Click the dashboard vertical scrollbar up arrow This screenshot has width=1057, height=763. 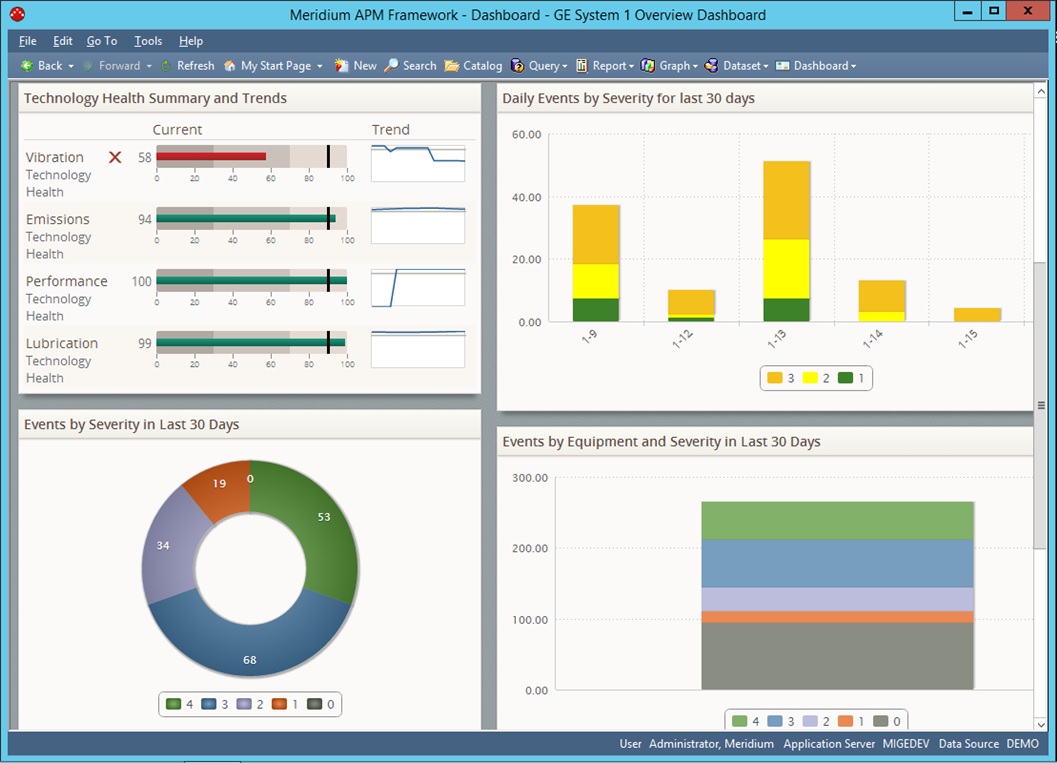coord(1041,91)
